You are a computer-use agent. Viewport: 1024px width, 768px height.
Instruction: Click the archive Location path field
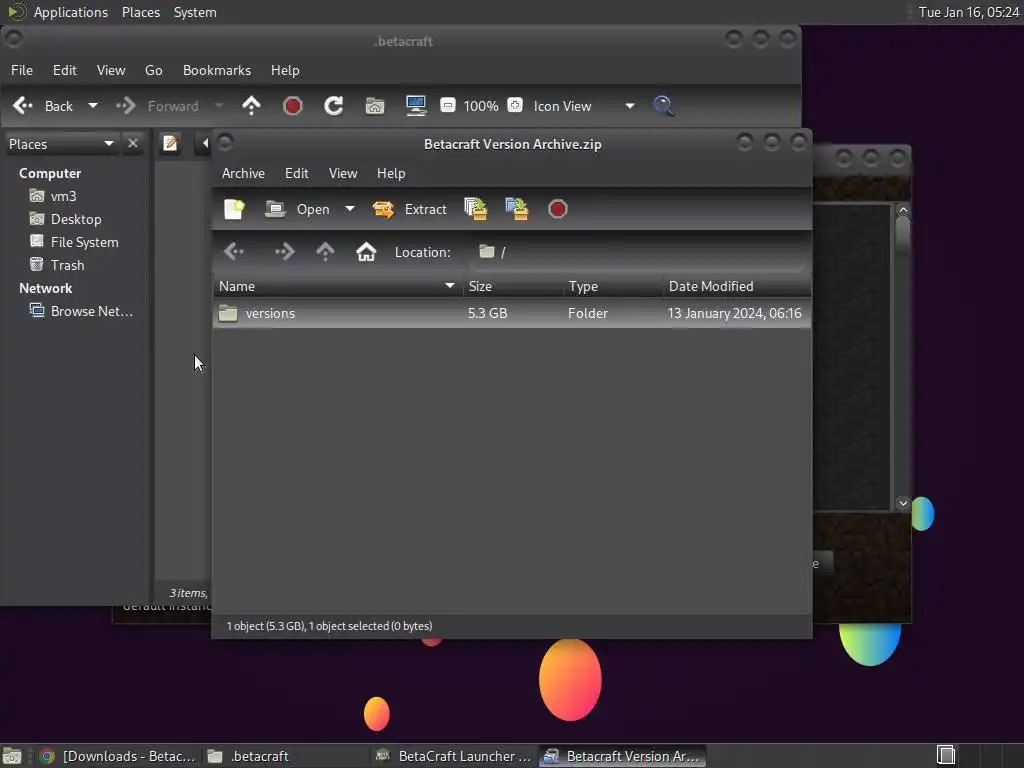637,252
